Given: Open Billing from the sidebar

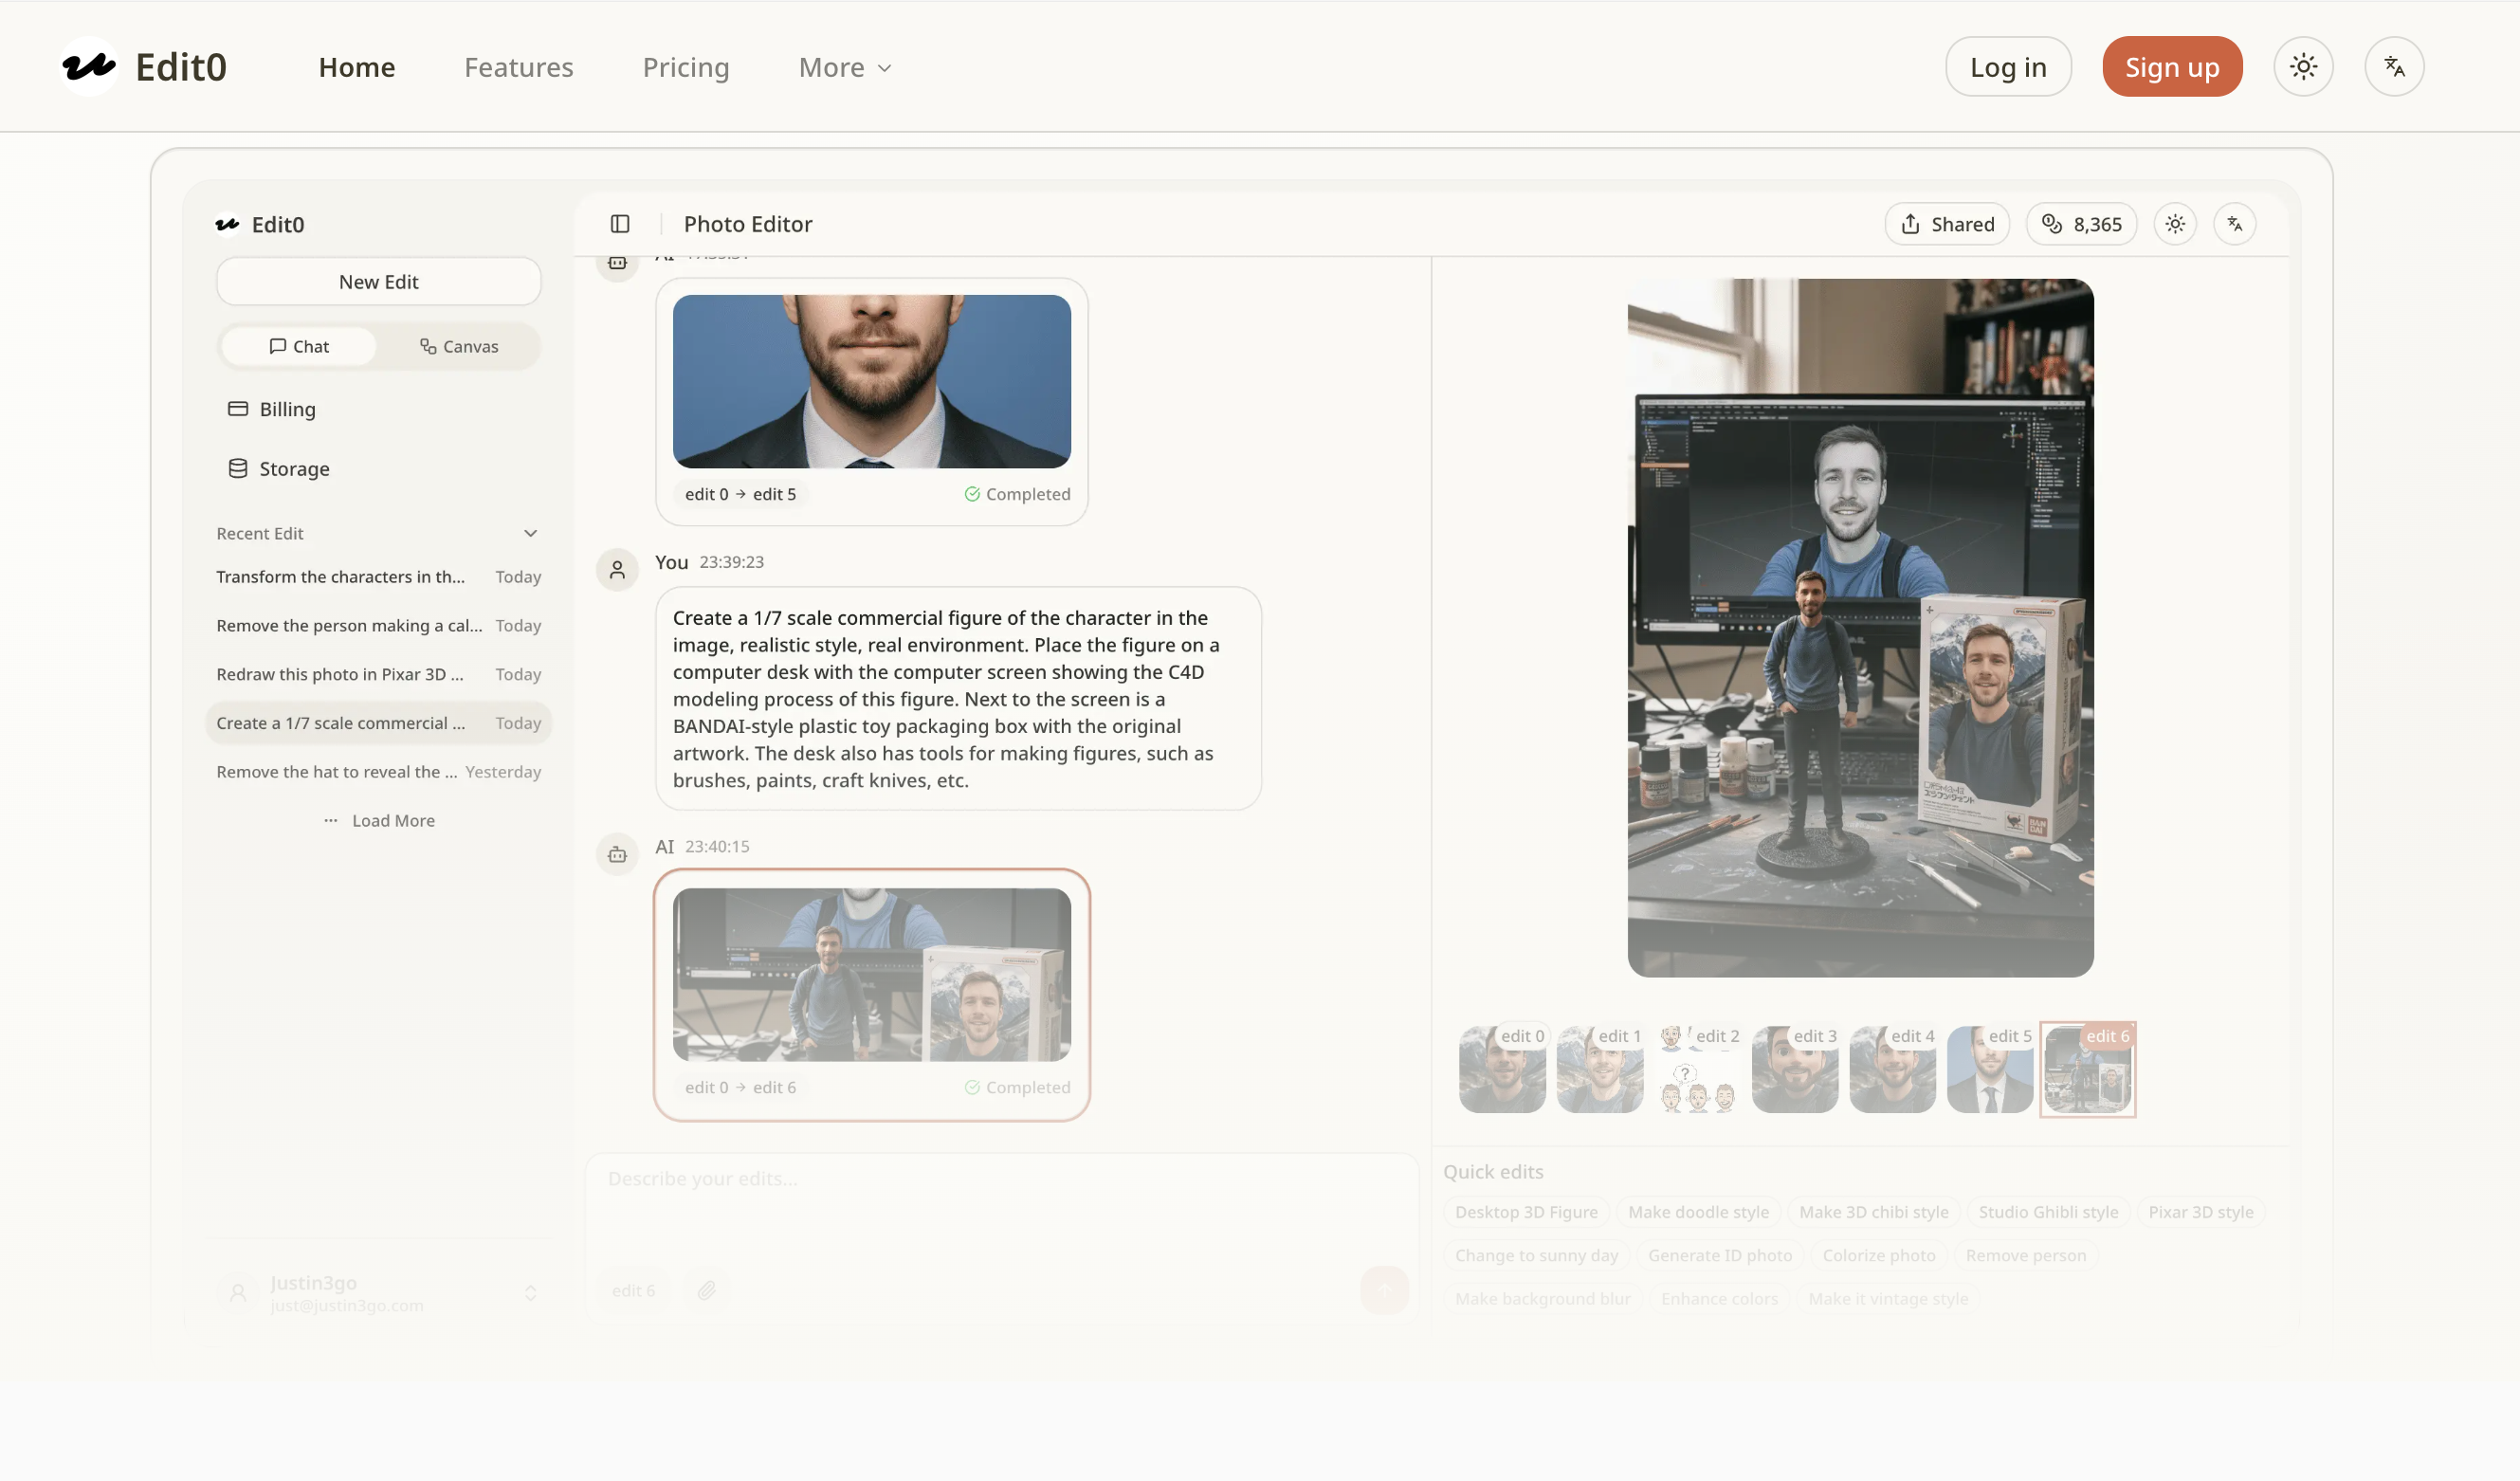Looking at the screenshot, I should [286, 409].
